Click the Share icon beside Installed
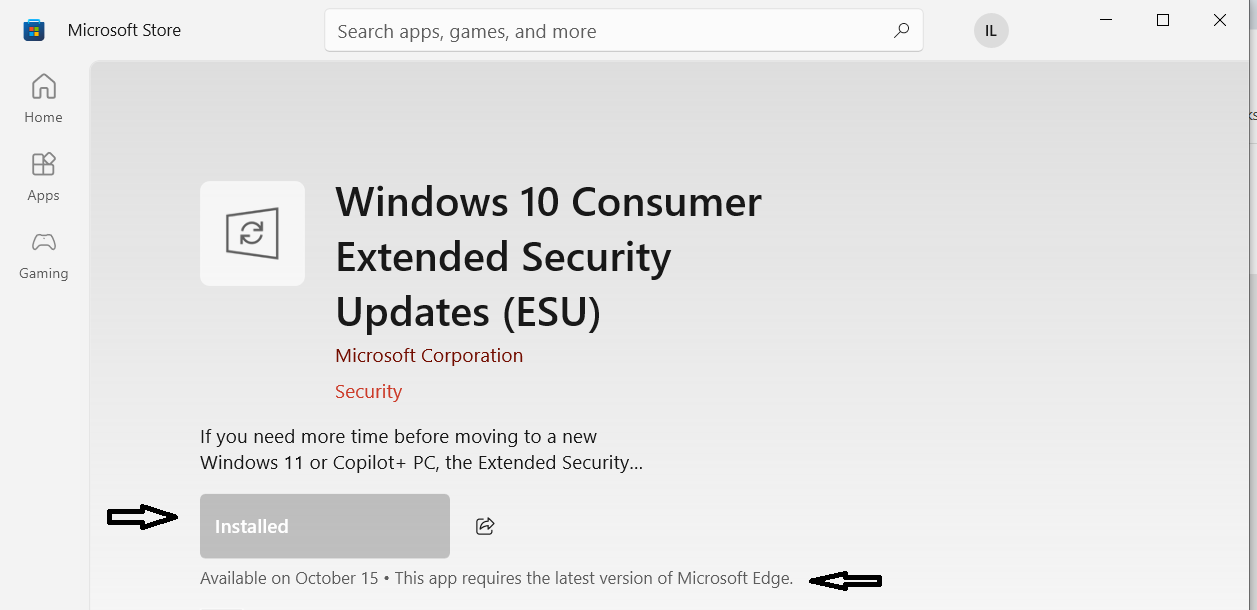The width and height of the screenshot is (1257, 610). click(485, 525)
